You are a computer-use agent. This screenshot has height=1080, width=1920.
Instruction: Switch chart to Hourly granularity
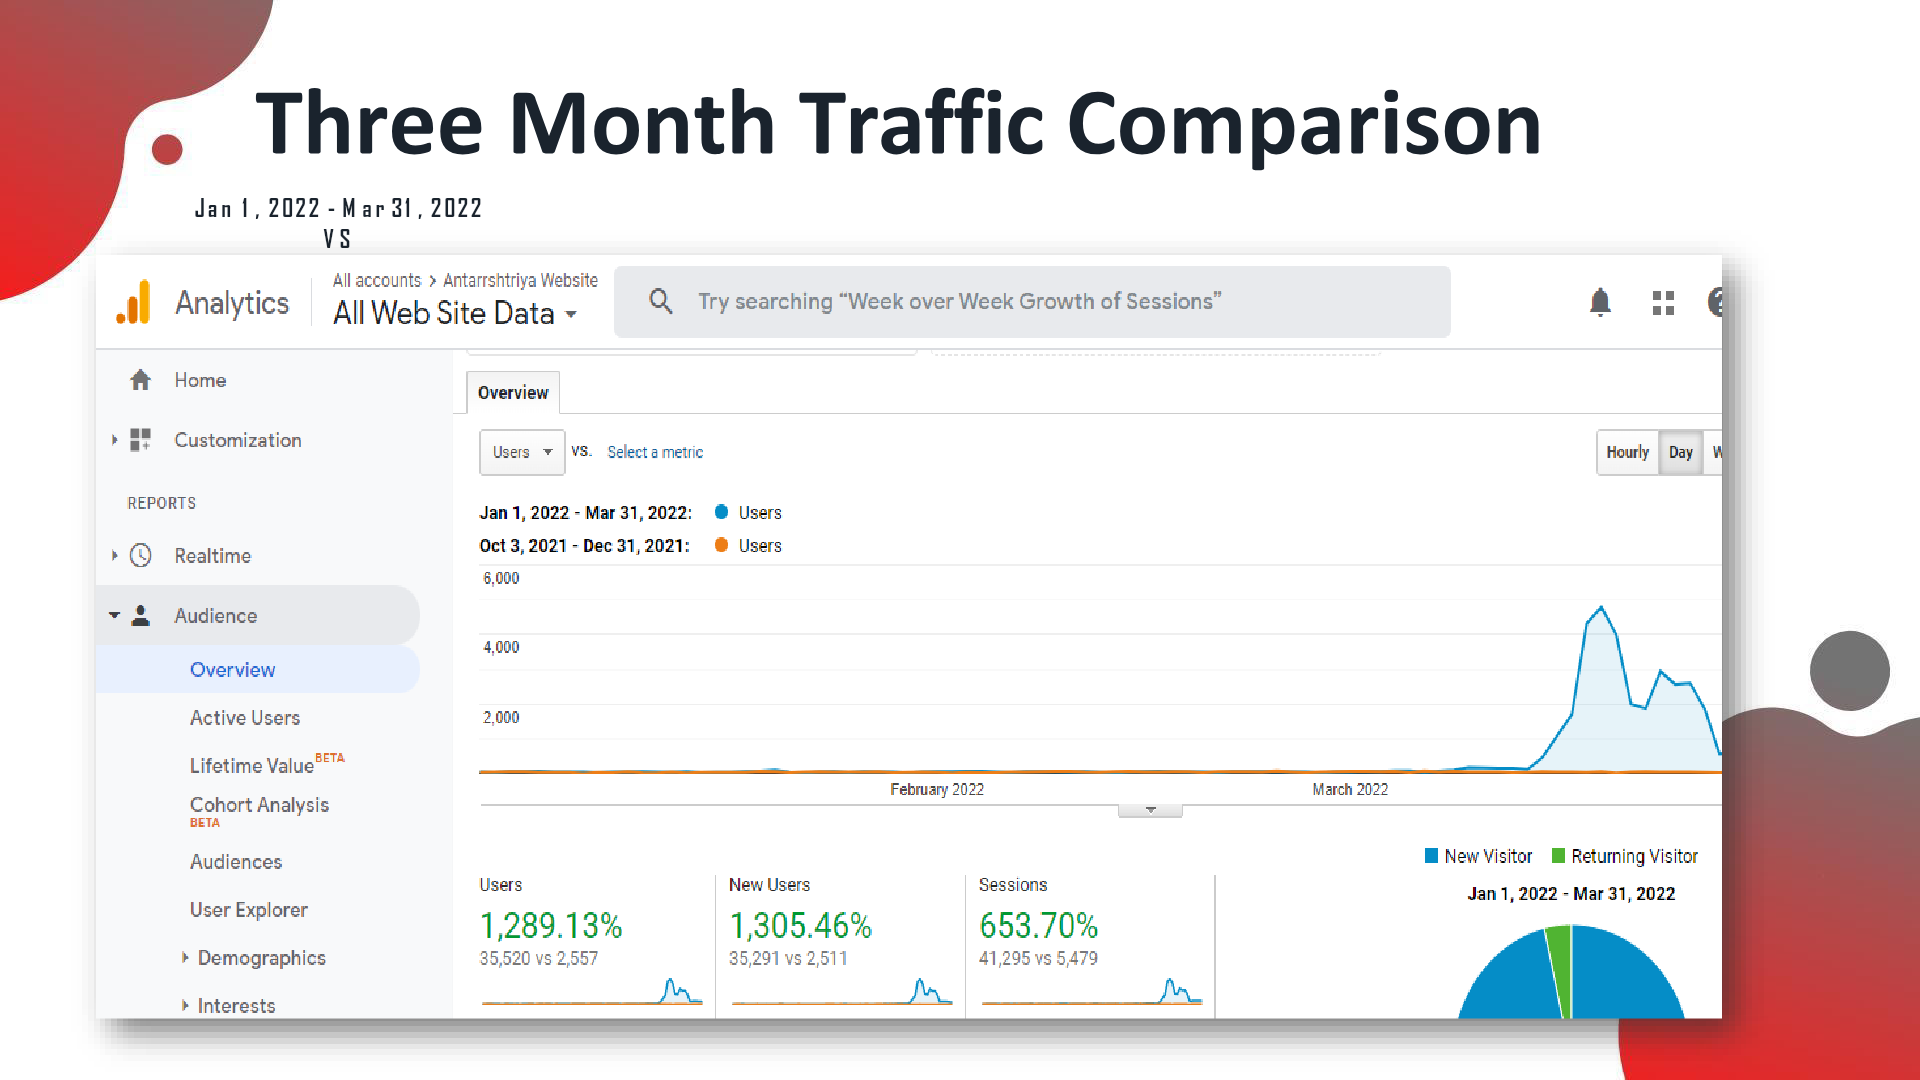1627,452
